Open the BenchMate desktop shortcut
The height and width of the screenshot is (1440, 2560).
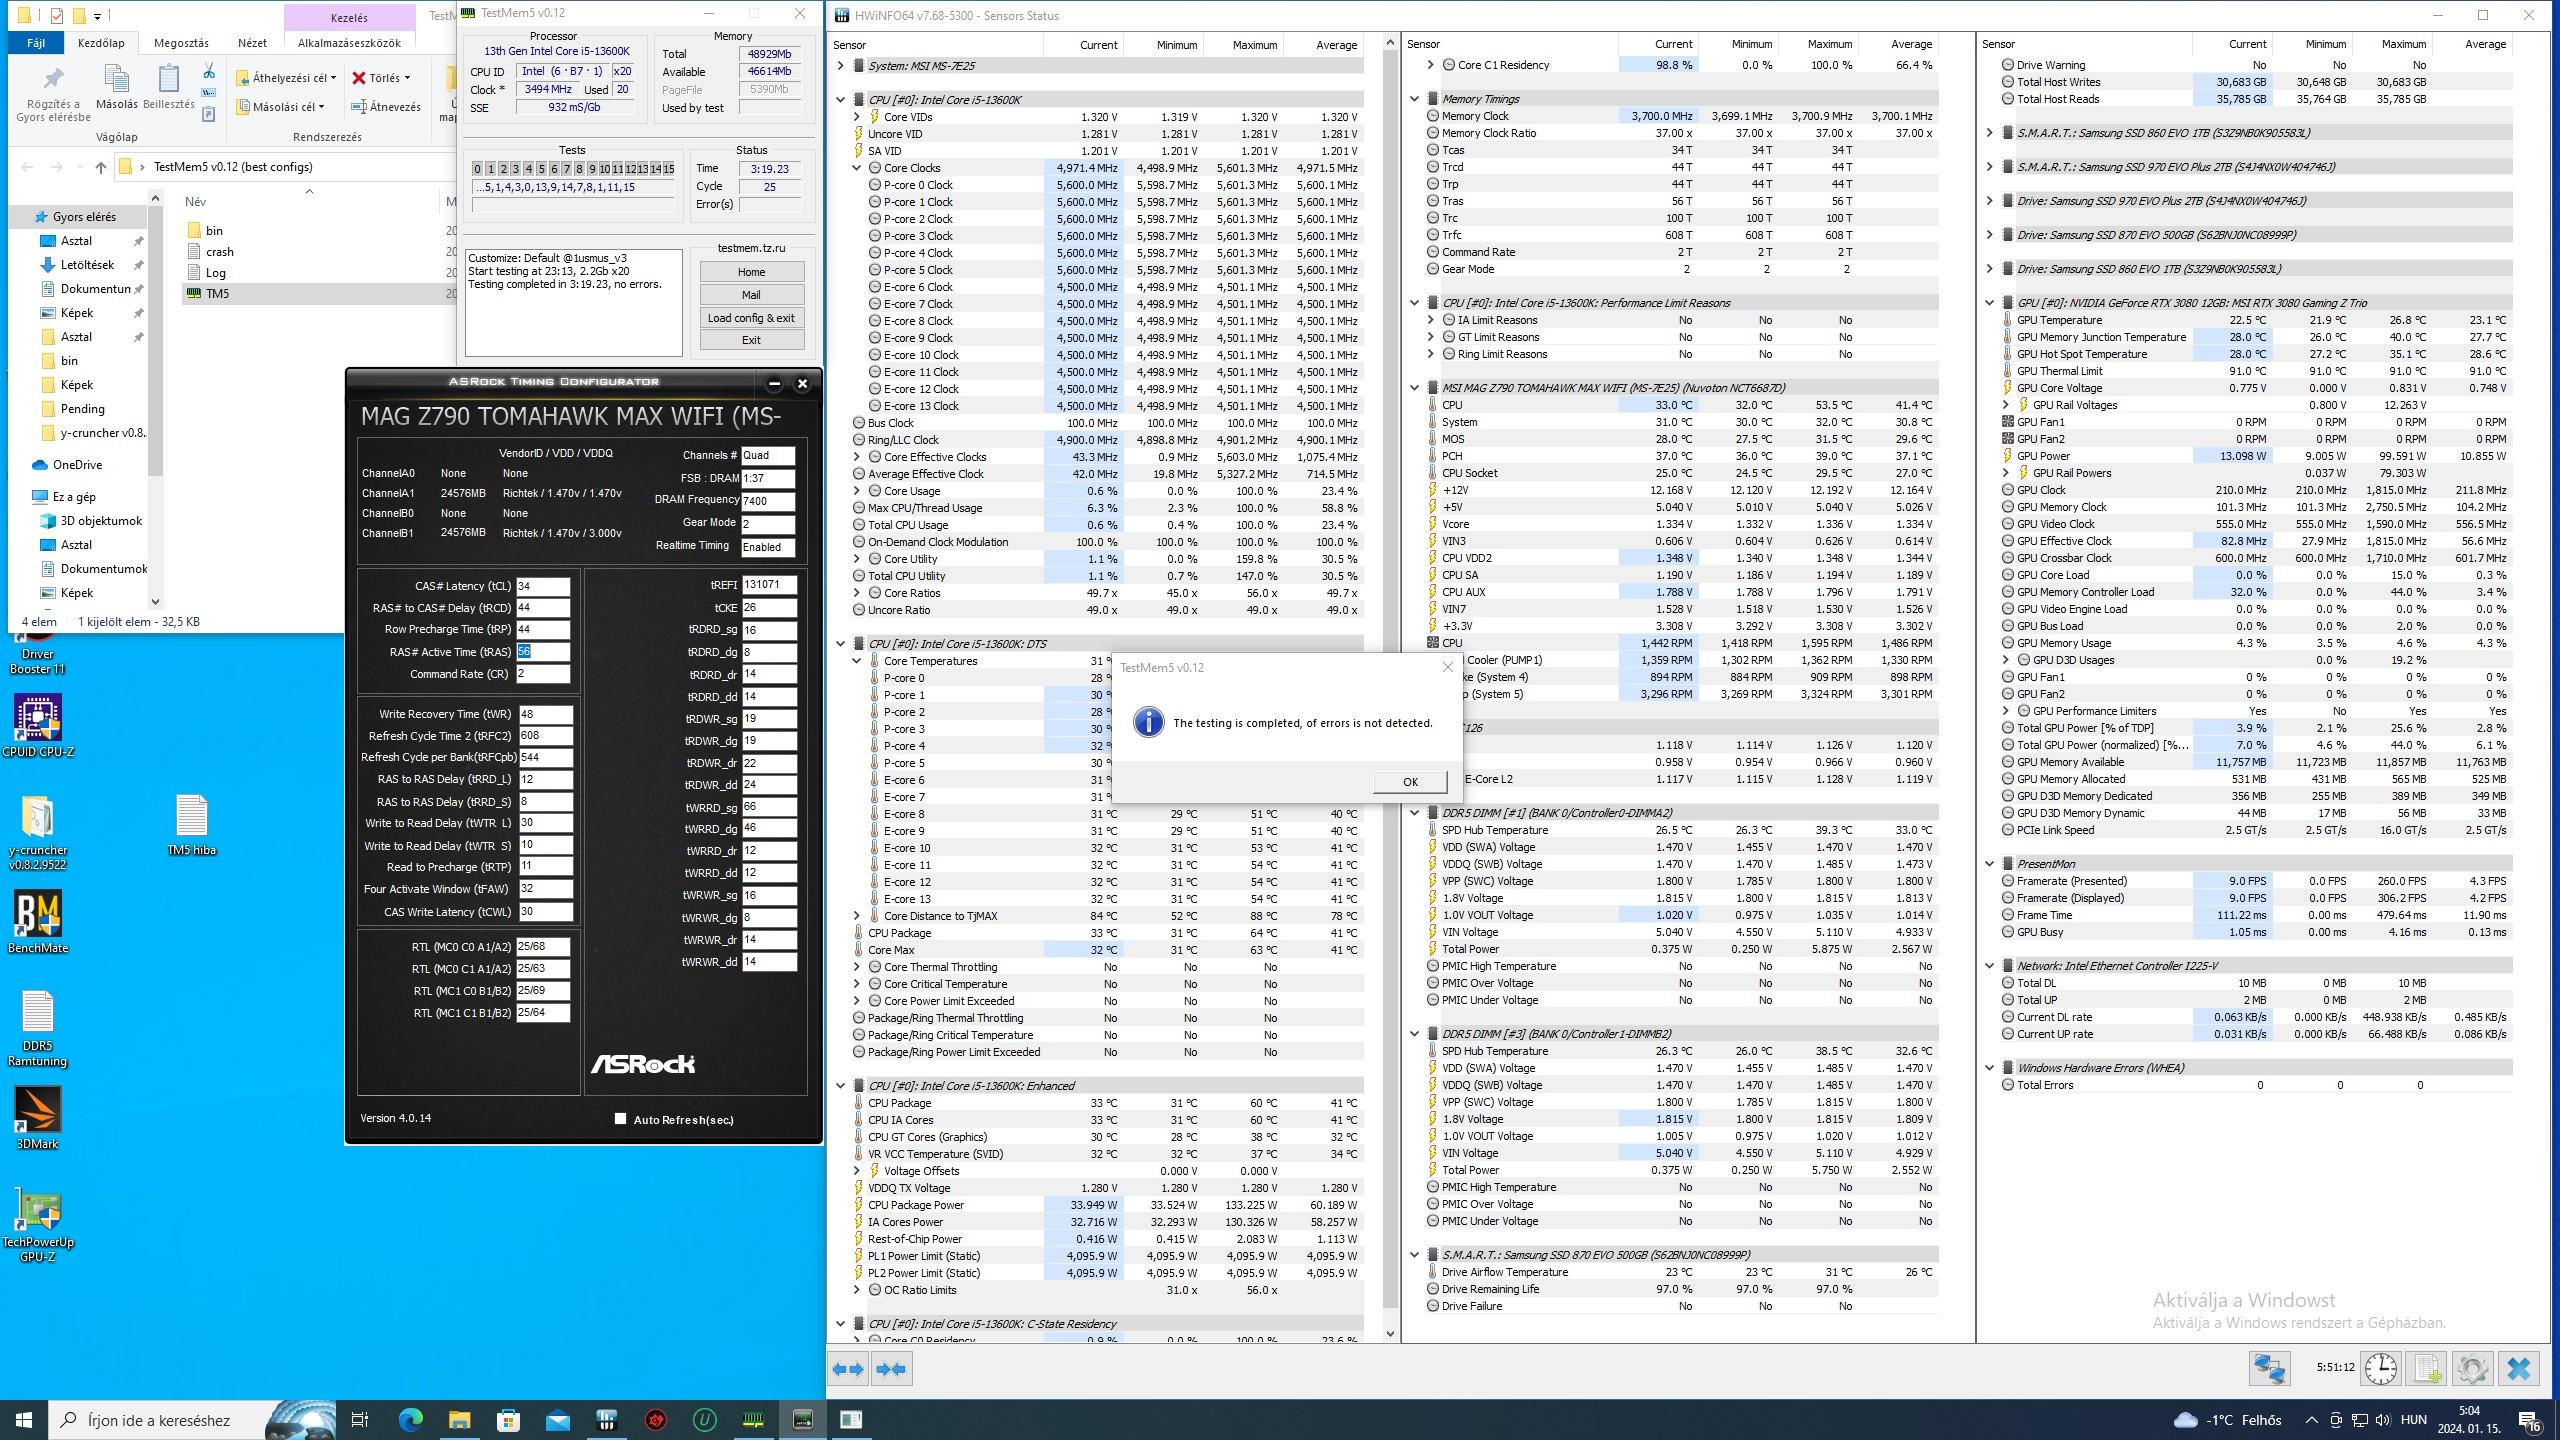38,921
